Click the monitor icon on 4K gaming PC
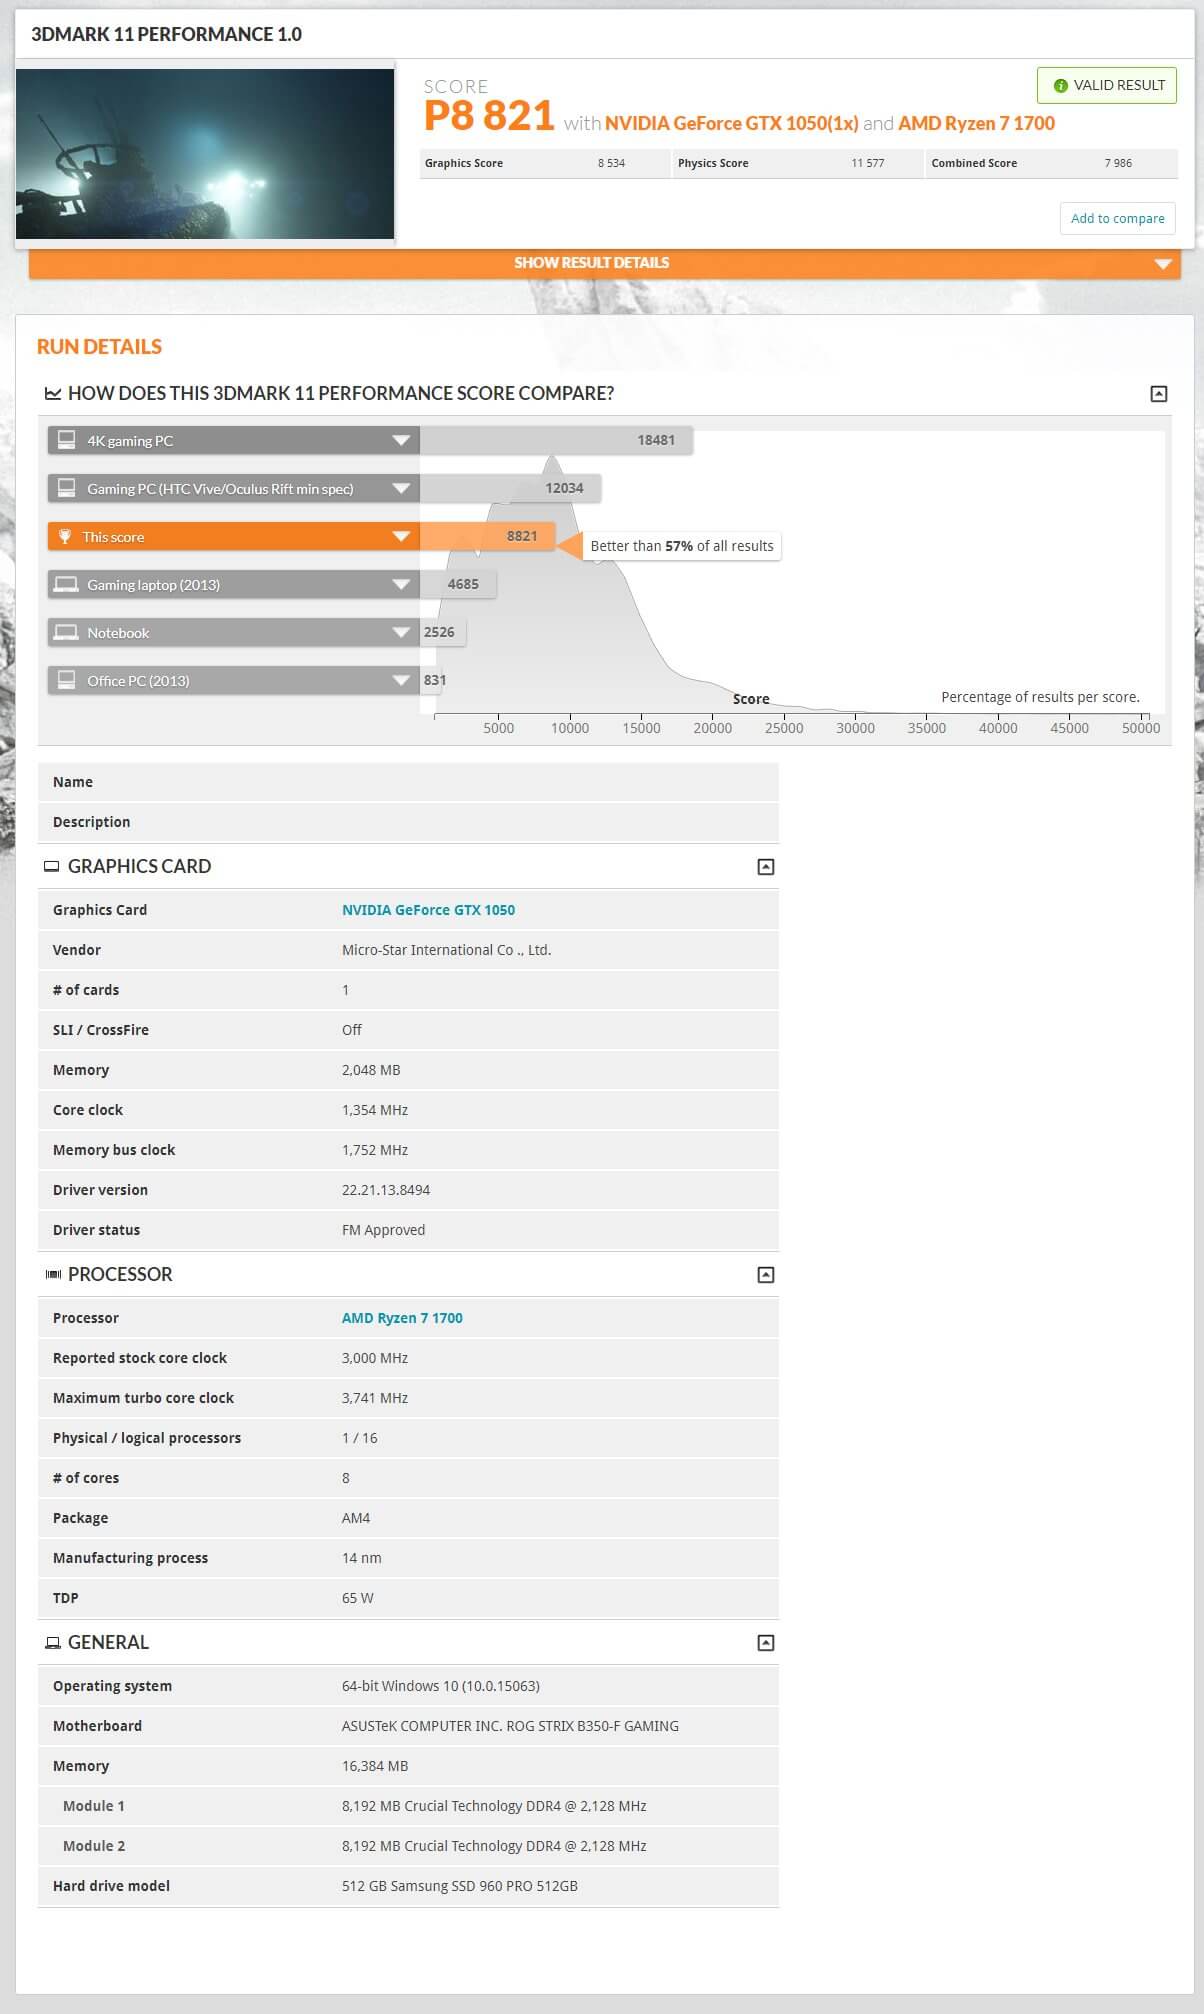The image size is (1204, 2014). pos(67,440)
